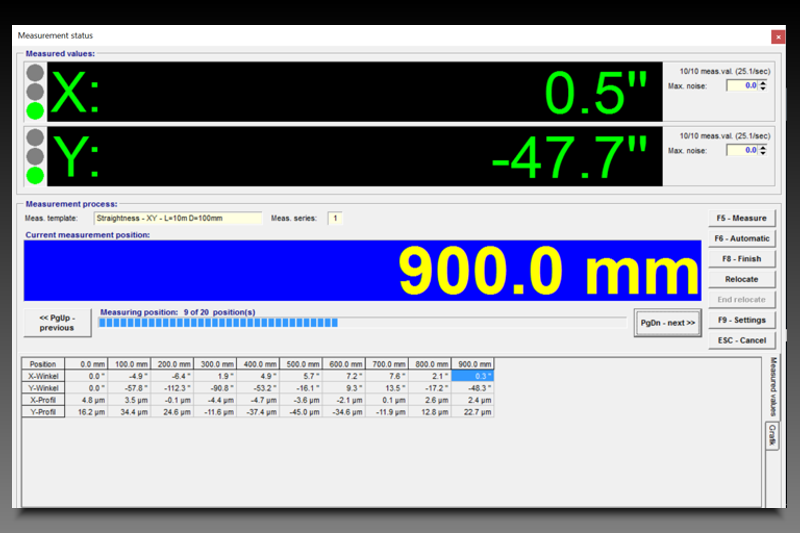Select X-Profil cell -4.7 µm
The width and height of the screenshot is (800, 533).
[x=258, y=400]
